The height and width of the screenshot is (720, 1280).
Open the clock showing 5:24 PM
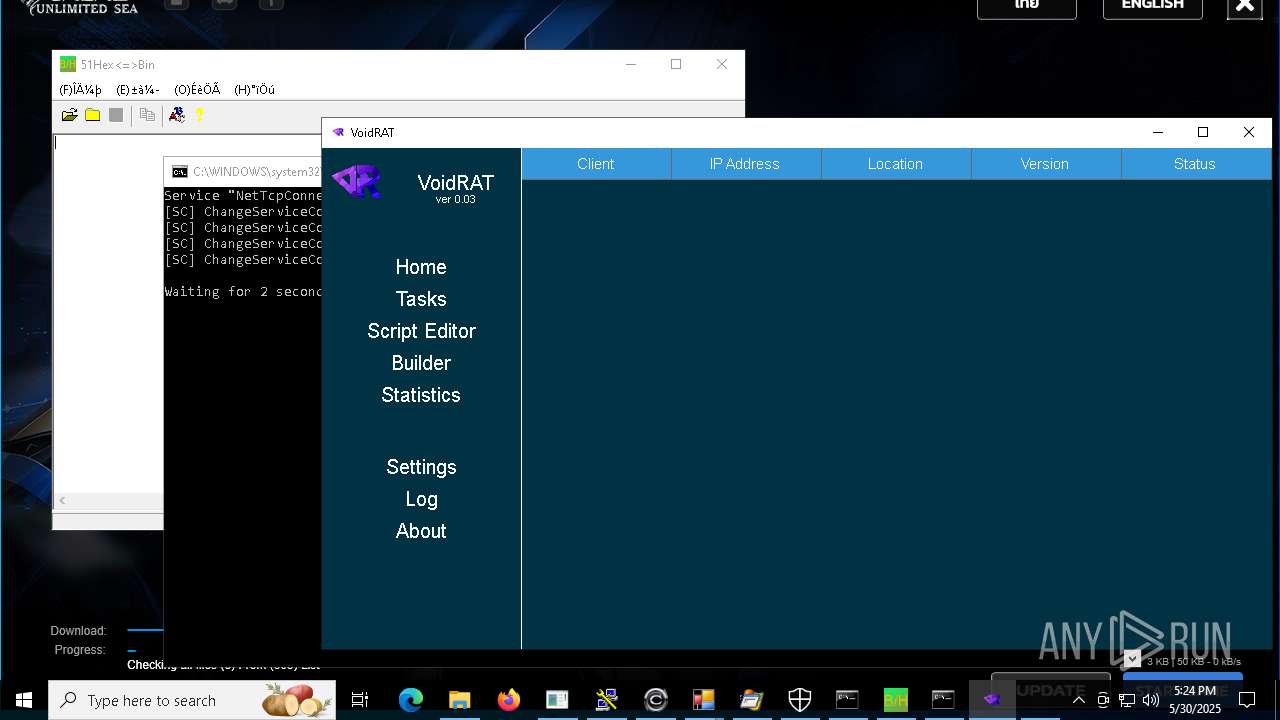[x=1195, y=700]
